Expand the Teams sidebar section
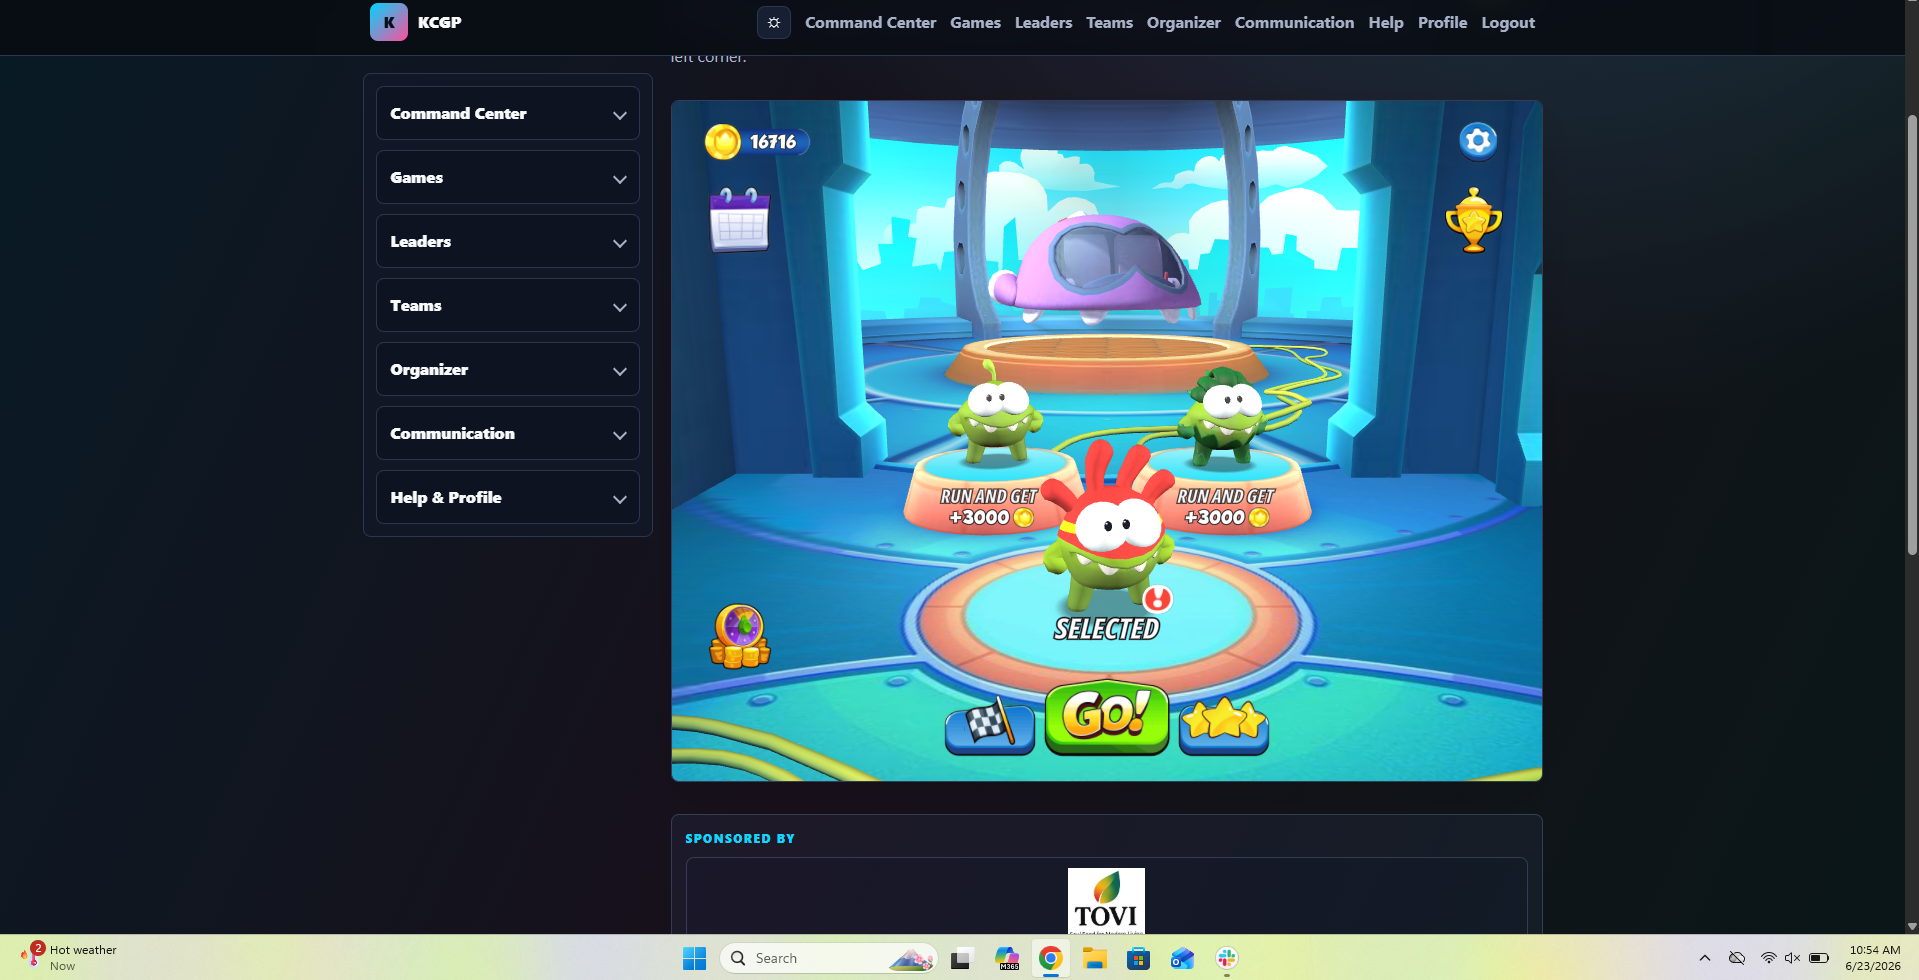This screenshot has width=1919, height=980. [x=508, y=305]
